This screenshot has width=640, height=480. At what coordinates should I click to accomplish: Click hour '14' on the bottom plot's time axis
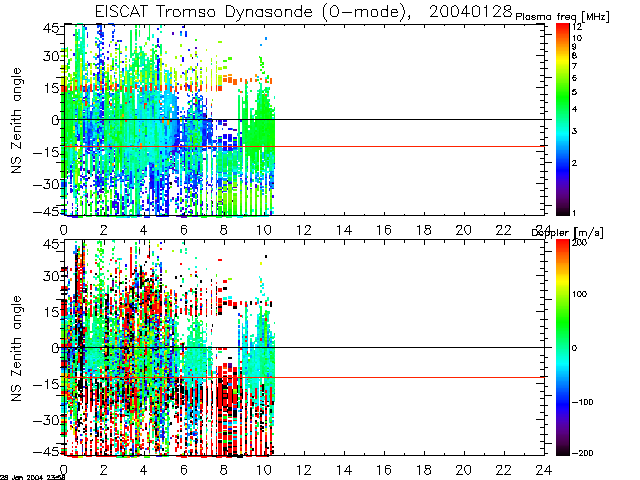point(344,470)
